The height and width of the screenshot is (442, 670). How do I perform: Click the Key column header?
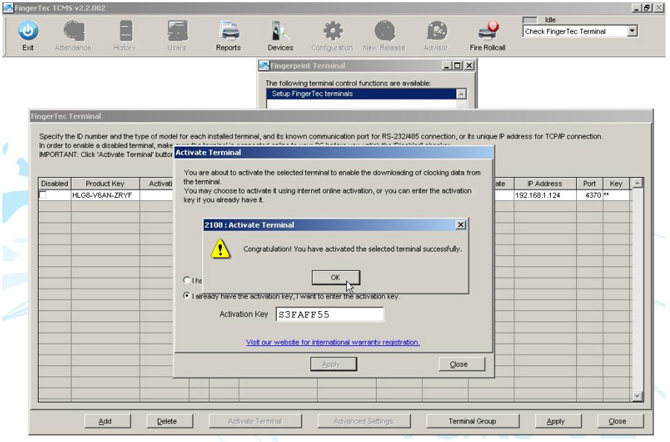(x=616, y=183)
